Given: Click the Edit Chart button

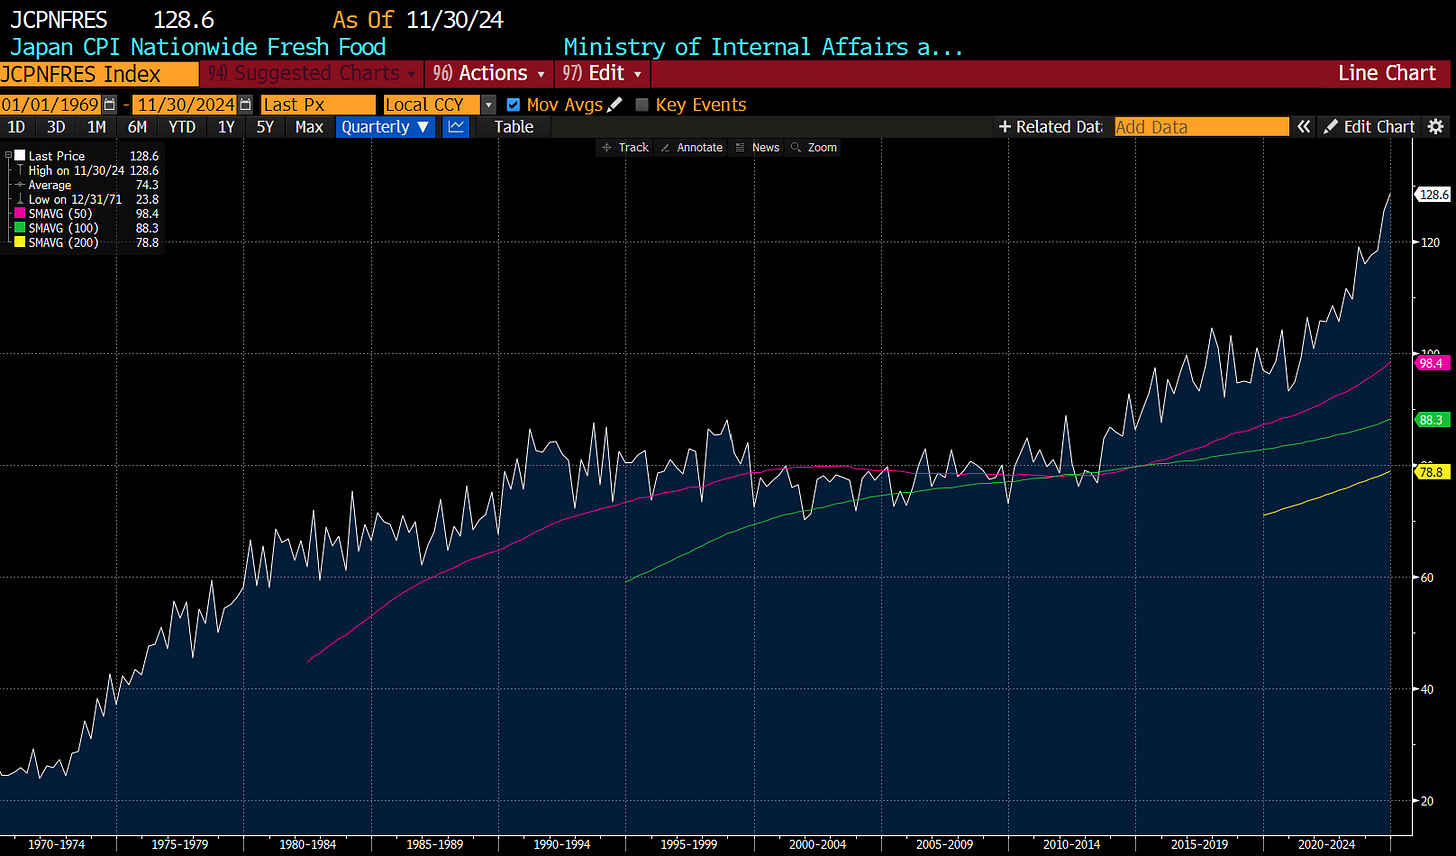Looking at the screenshot, I should pyautogui.click(x=1370, y=127).
